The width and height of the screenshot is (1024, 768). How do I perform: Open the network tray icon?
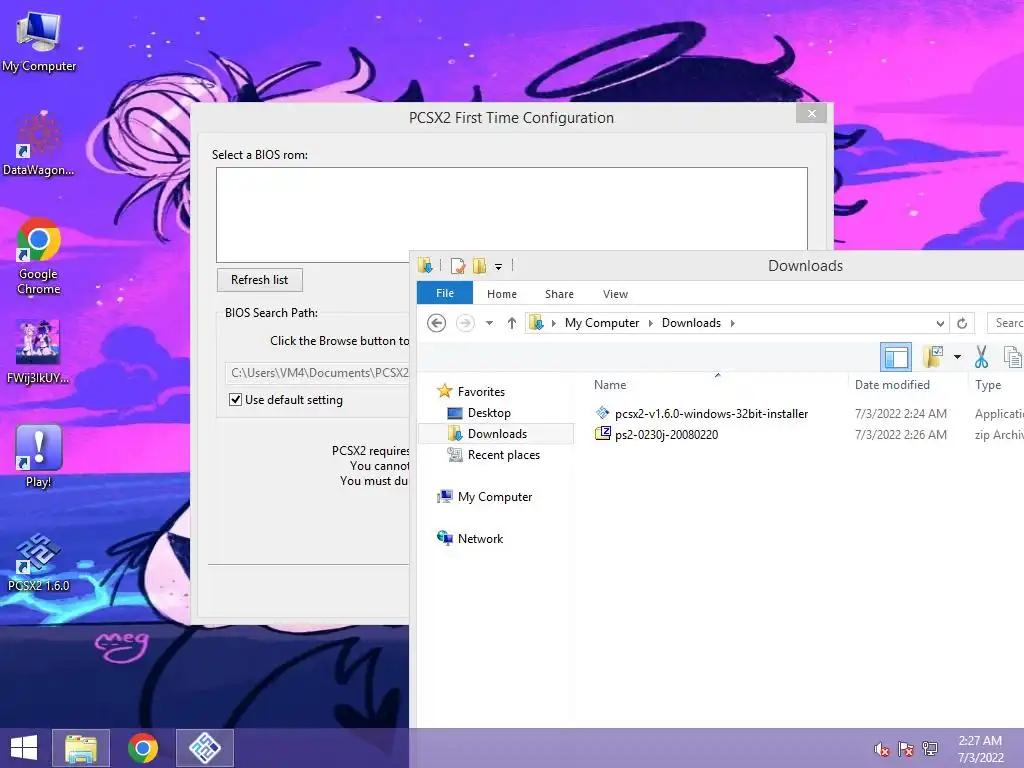click(x=930, y=749)
